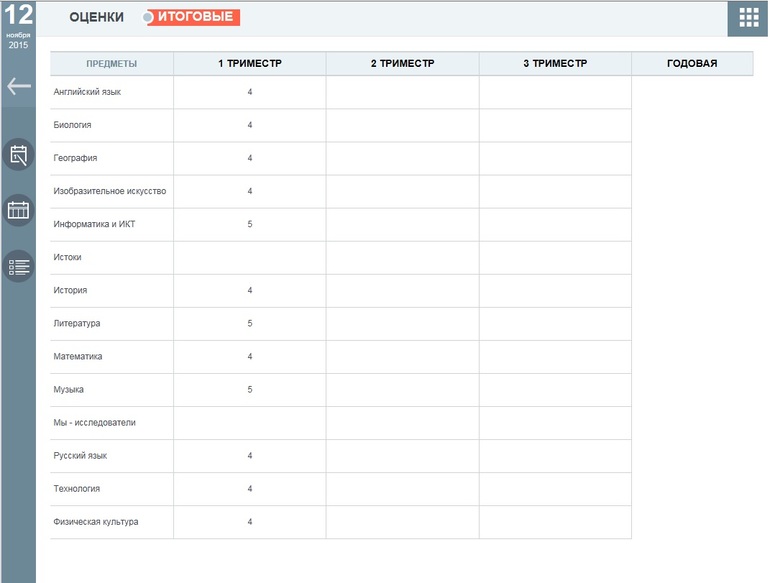The width and height of the screenshot is (770, 583).
Task: Click the first trimester grade for География
Action: (250, 158)
